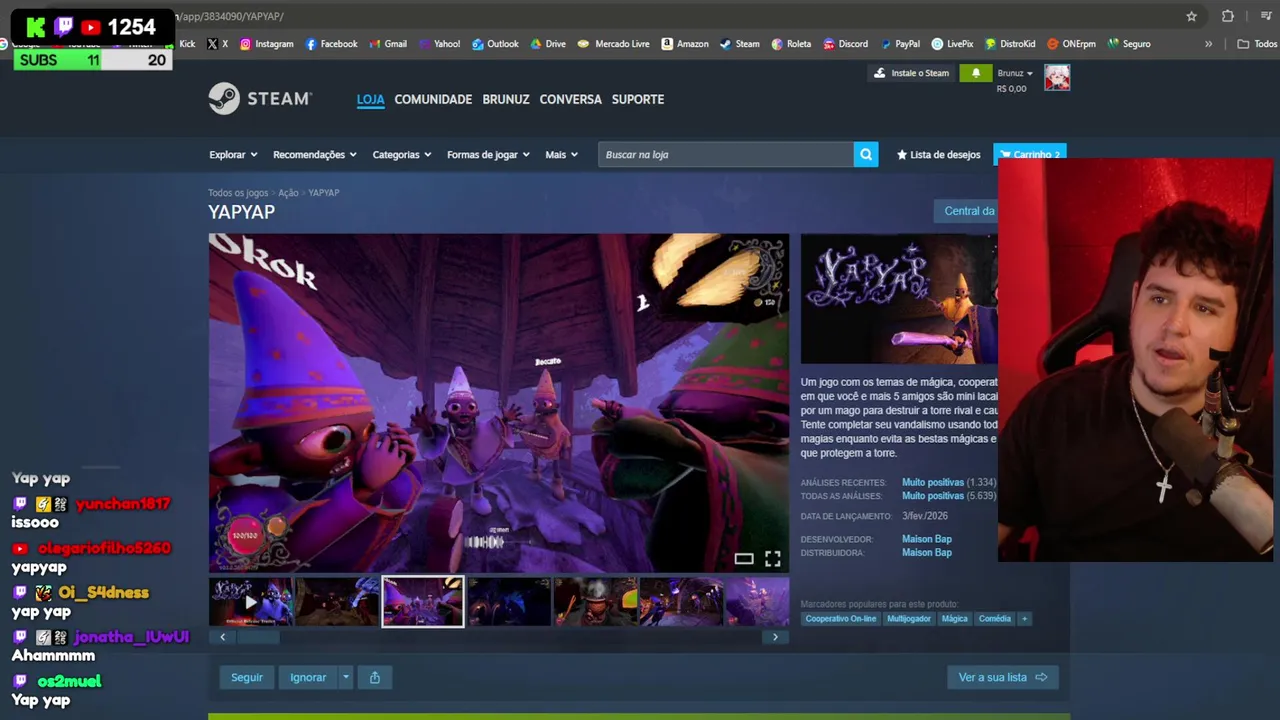Click the magnifier search button
Screen dimensions: 1280x720
point(866,154)
